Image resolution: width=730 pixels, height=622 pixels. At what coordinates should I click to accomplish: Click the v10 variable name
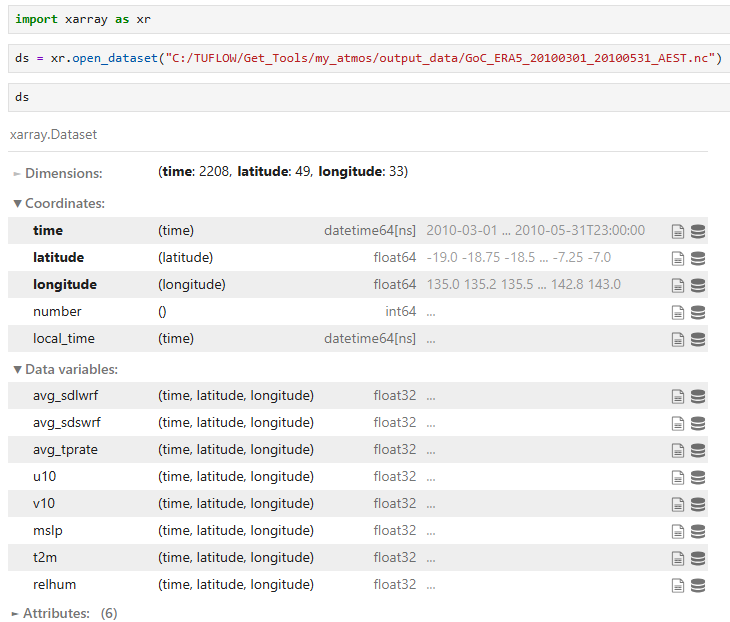(x=44, y=504)
